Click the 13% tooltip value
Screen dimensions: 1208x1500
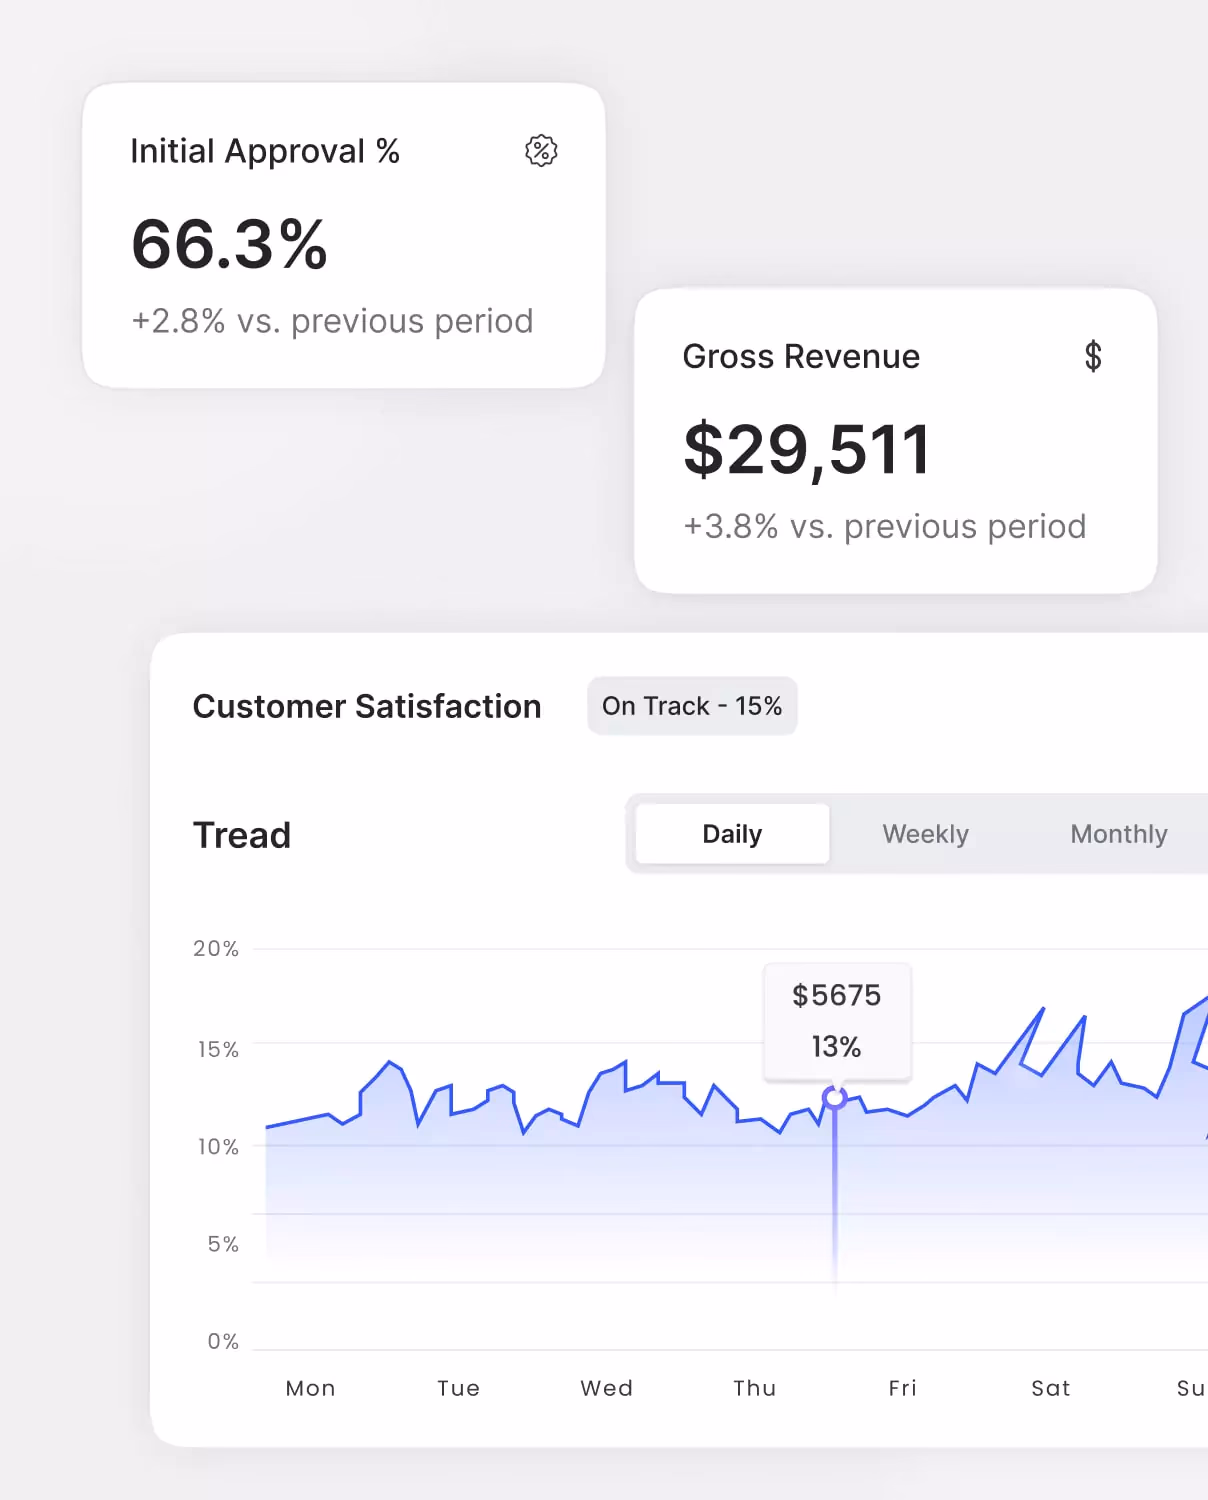(x=836, y=1047)
